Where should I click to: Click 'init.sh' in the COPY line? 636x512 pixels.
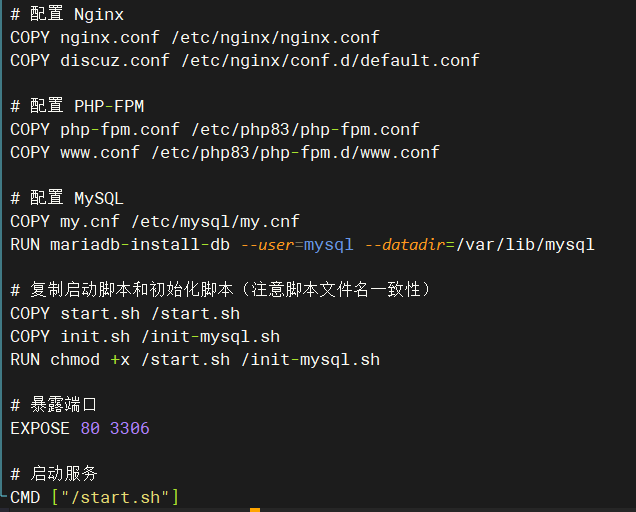[95, 337]
